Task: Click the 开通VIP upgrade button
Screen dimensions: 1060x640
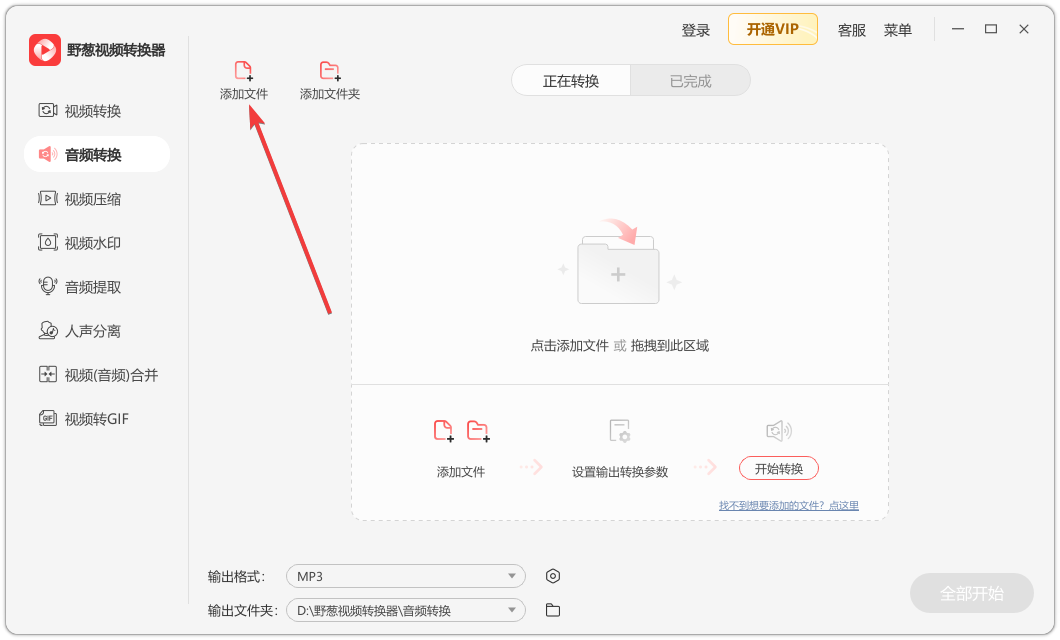Action: coord(772,29)
